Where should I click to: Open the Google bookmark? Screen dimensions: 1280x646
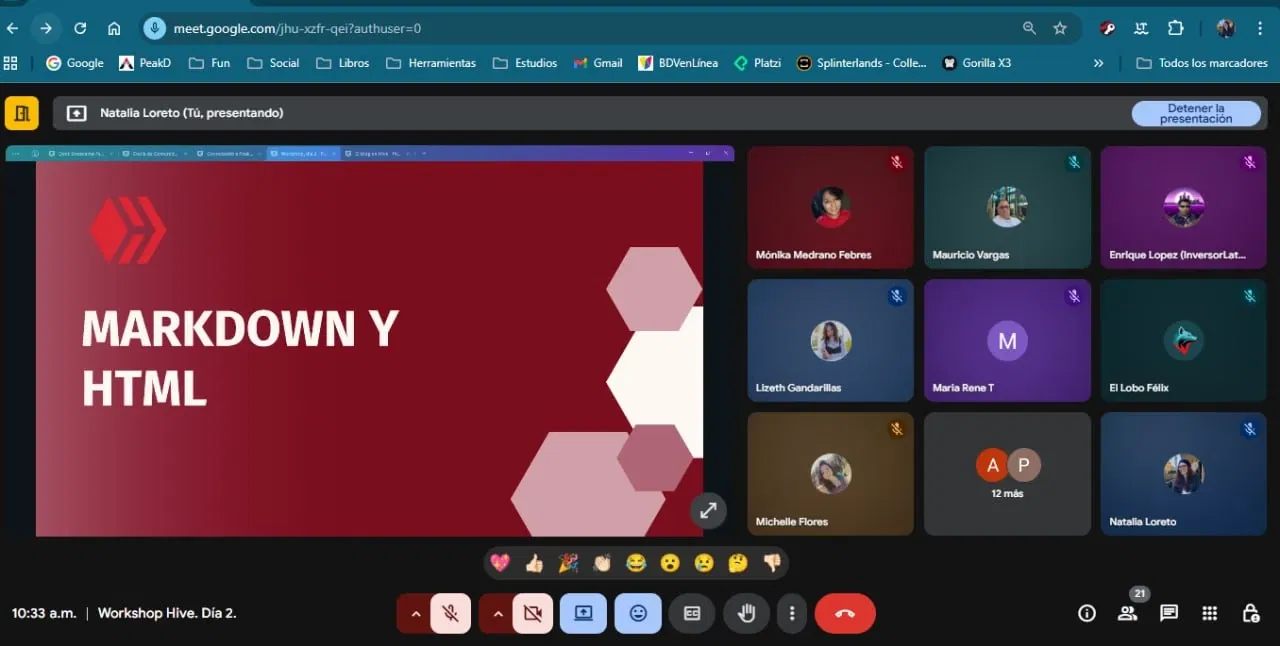[x=75, y=63]
